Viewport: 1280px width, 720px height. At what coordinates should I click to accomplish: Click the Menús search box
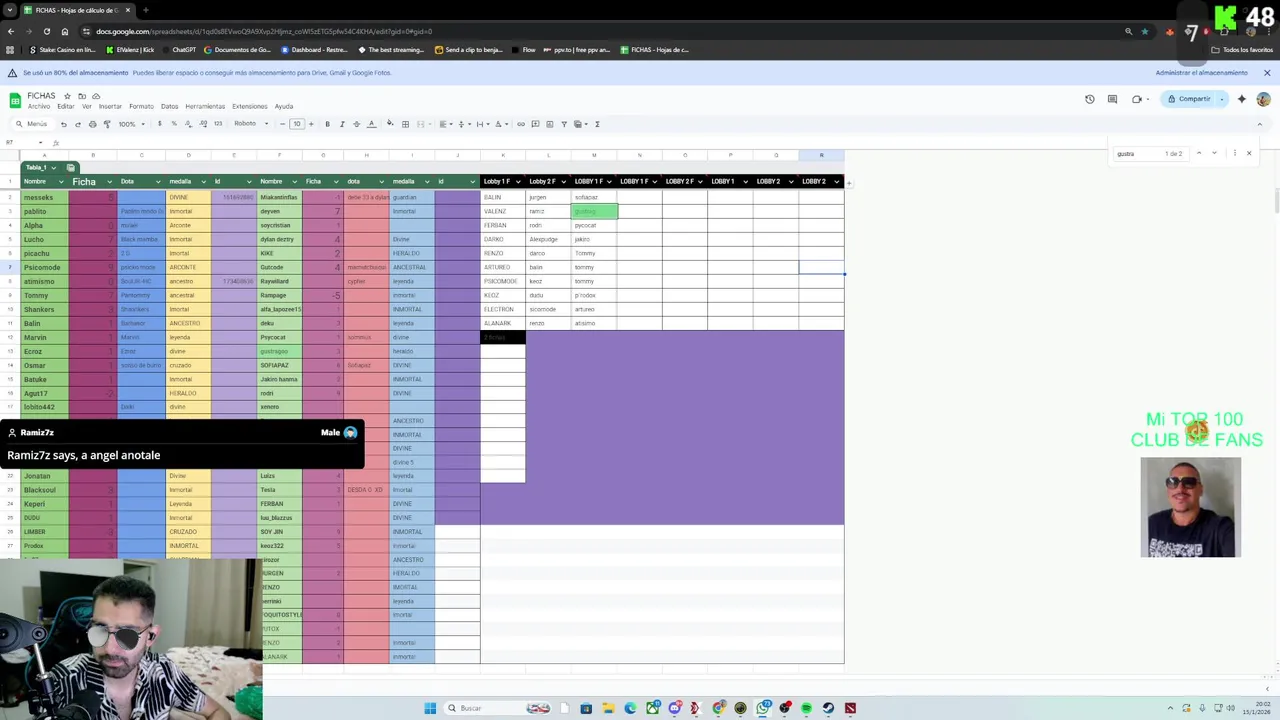click(32, 124)
